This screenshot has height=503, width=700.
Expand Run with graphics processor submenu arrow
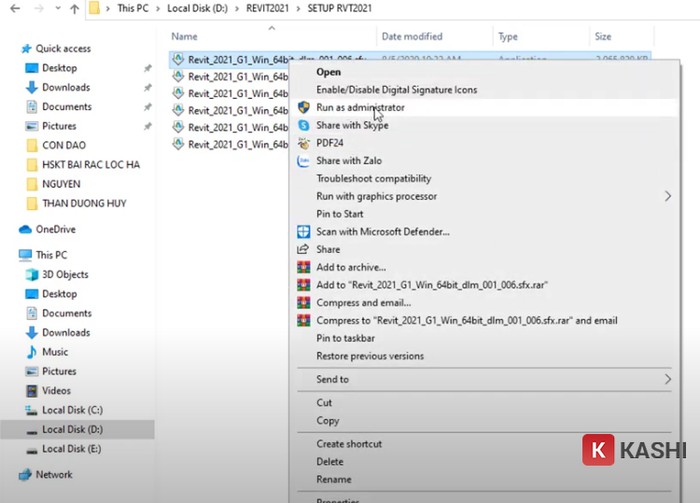click(667, 196)
